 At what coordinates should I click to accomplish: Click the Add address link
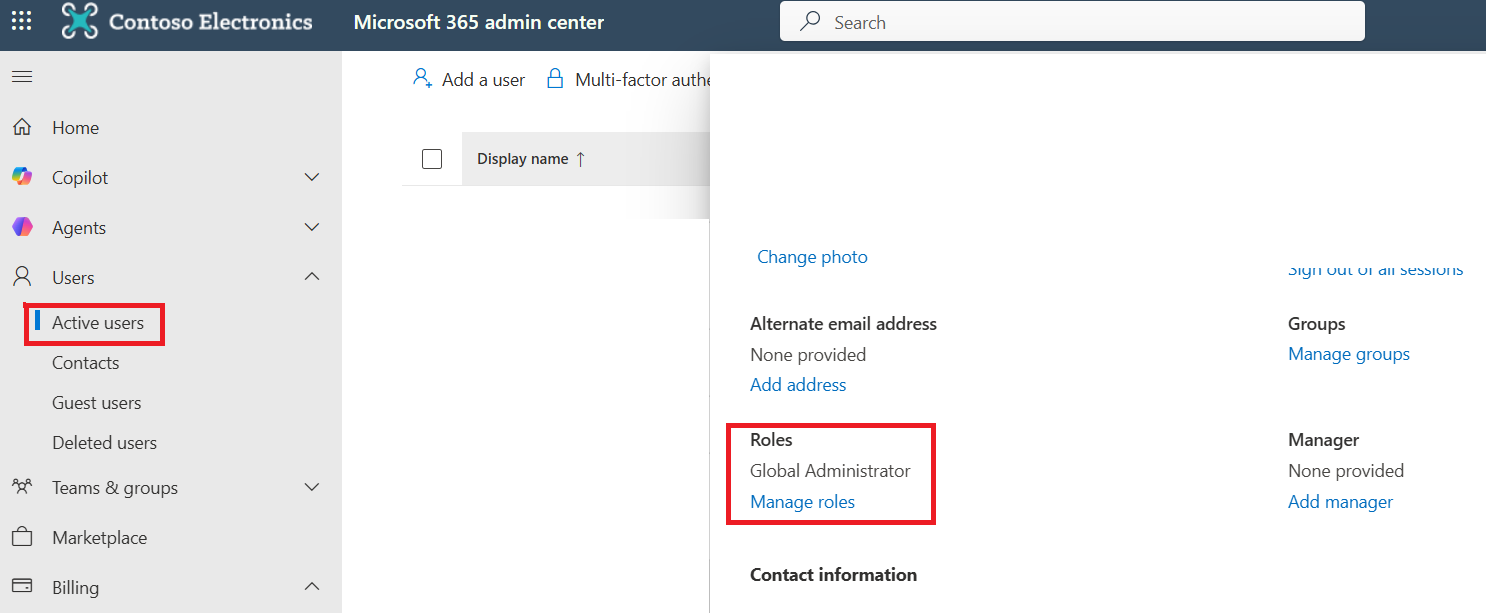[798, 385]
